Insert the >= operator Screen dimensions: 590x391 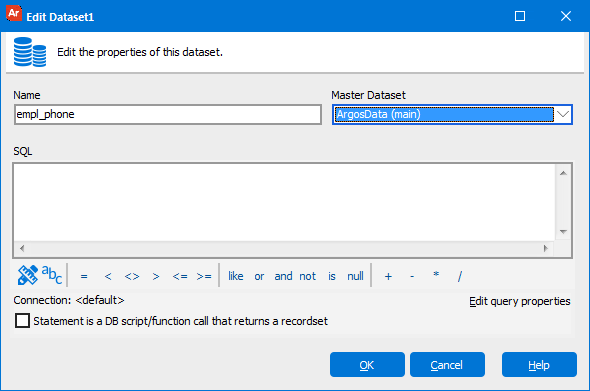[204, 277]
